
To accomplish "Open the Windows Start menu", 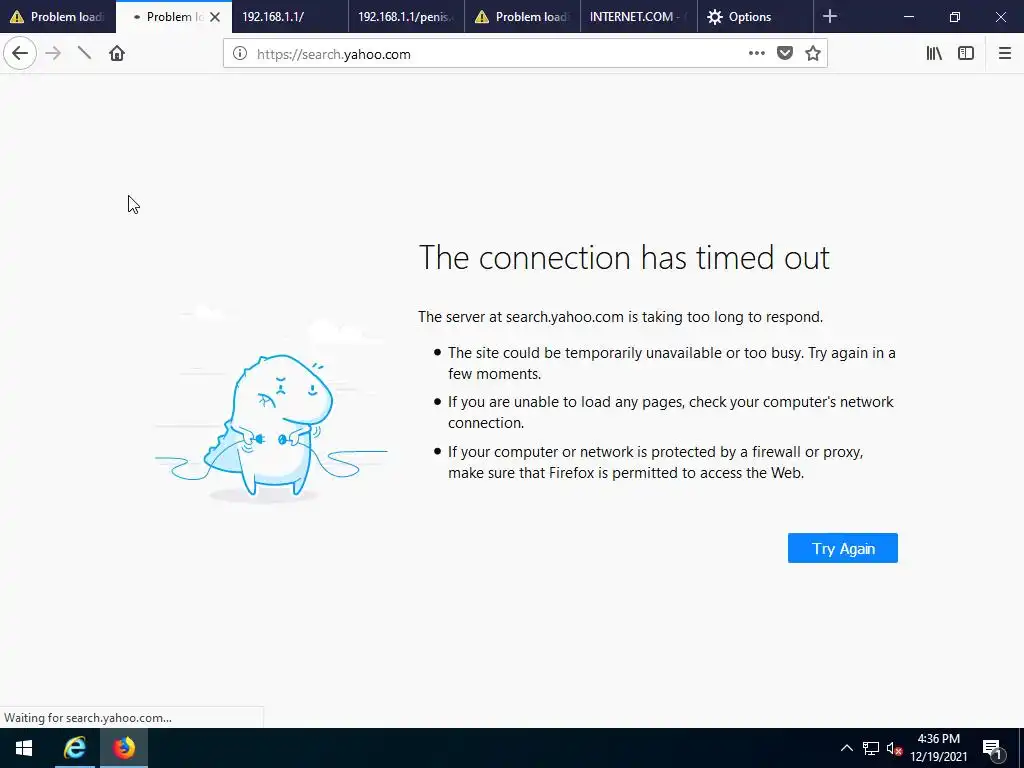I will pos(24,748).
